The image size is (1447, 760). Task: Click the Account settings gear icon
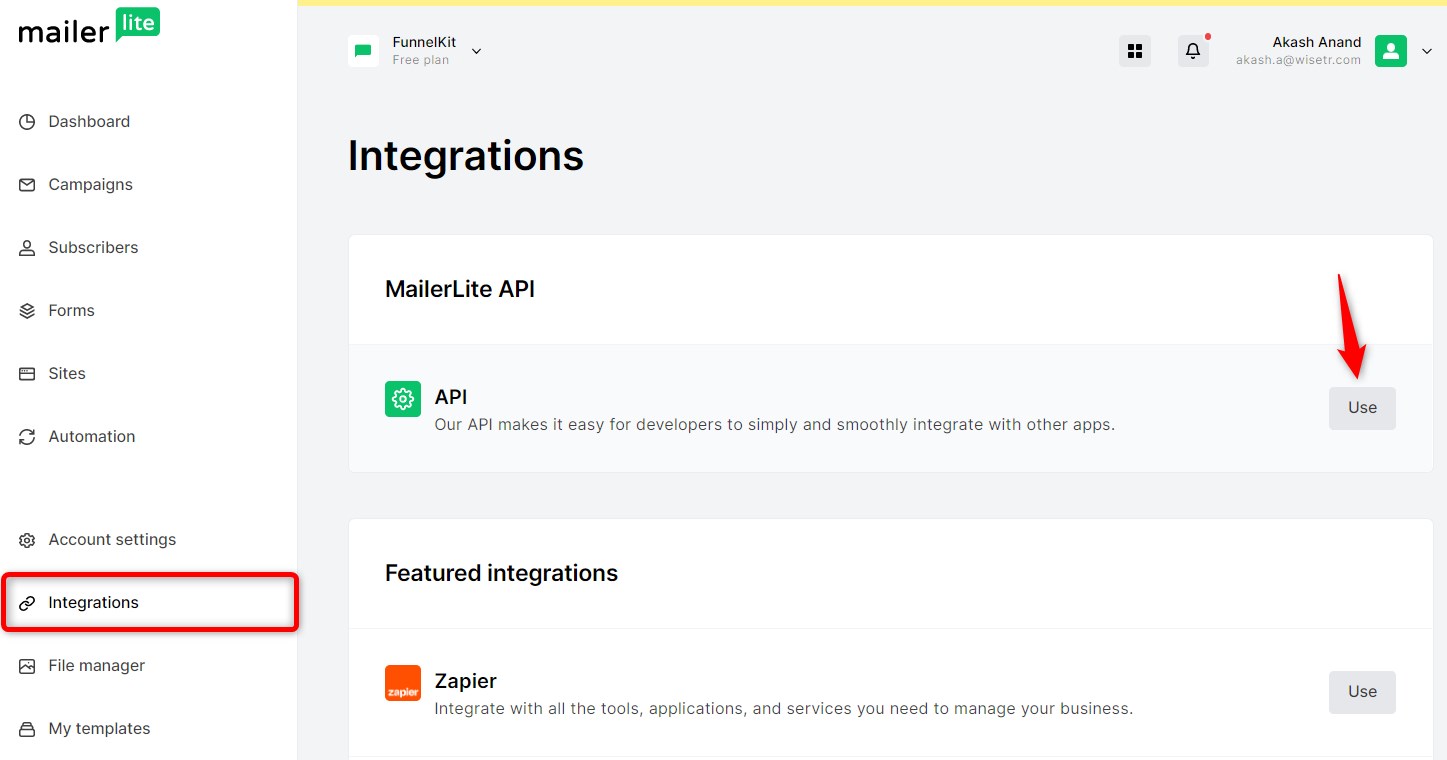pos(27,540)
